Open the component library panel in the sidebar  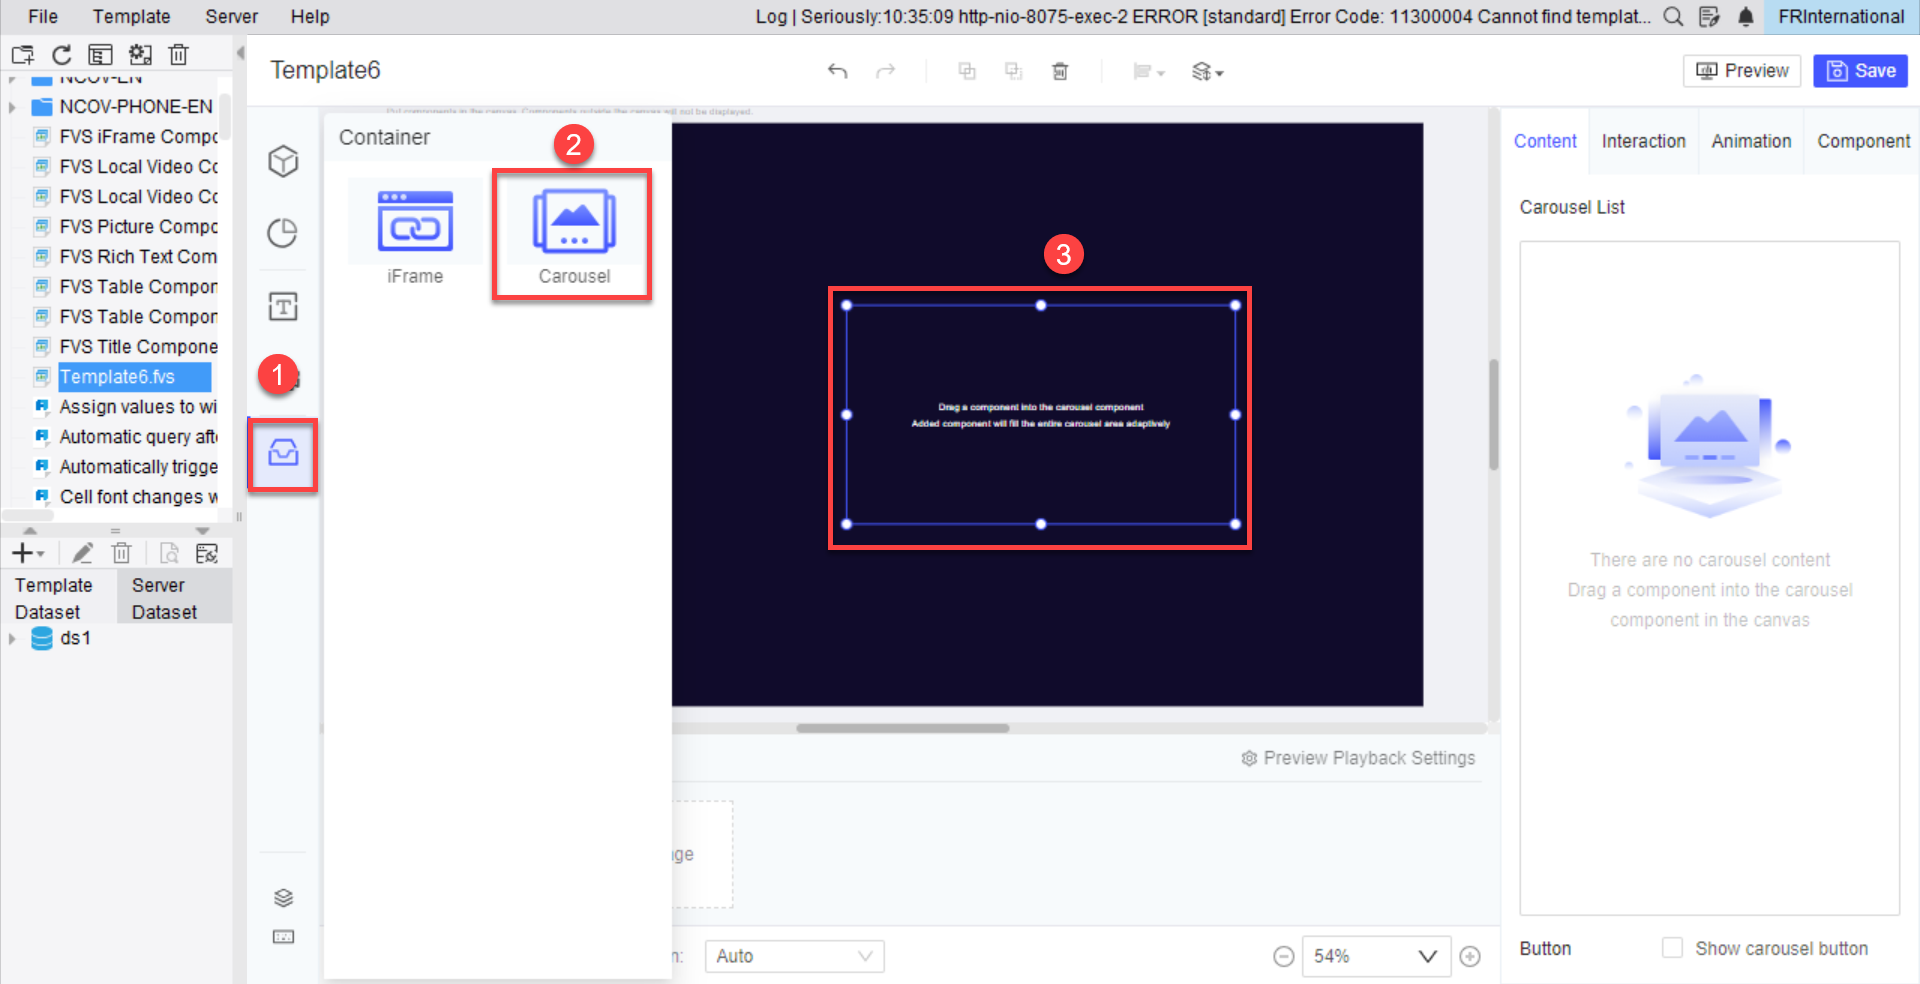point(283,455)
